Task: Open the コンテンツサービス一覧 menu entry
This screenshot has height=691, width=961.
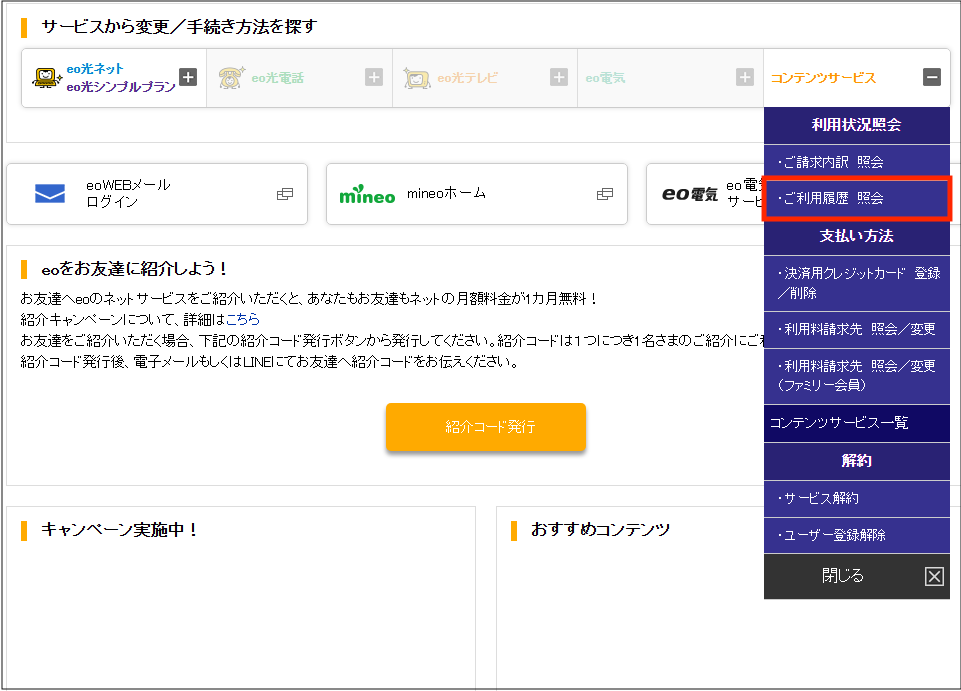Action: [x=856, y=423]
